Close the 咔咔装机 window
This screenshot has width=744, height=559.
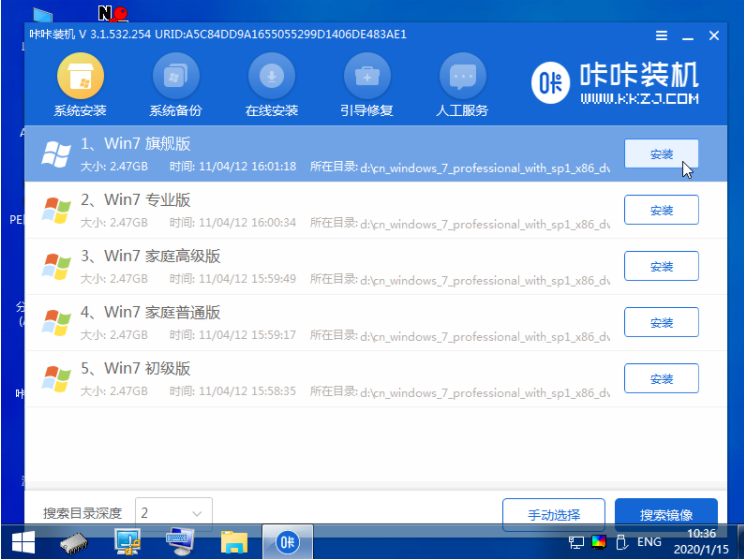714,36
